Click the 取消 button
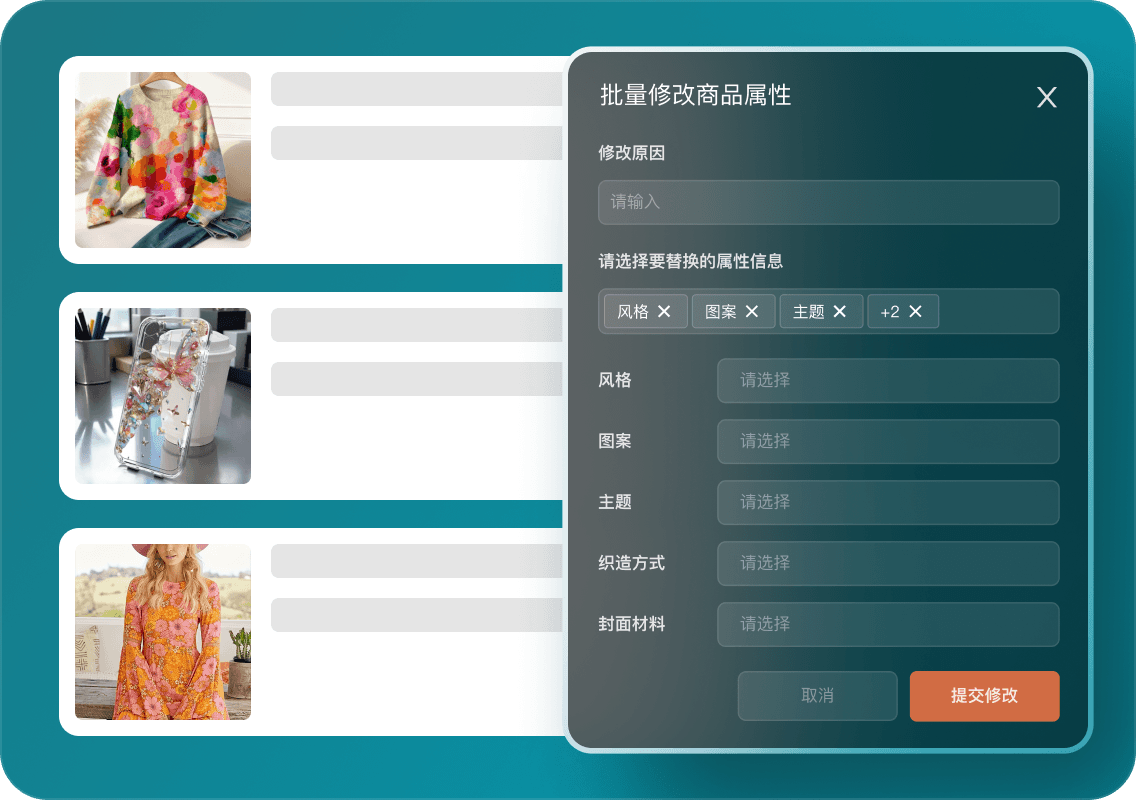This screenshot has height=800, width=1136. (817, 696)
